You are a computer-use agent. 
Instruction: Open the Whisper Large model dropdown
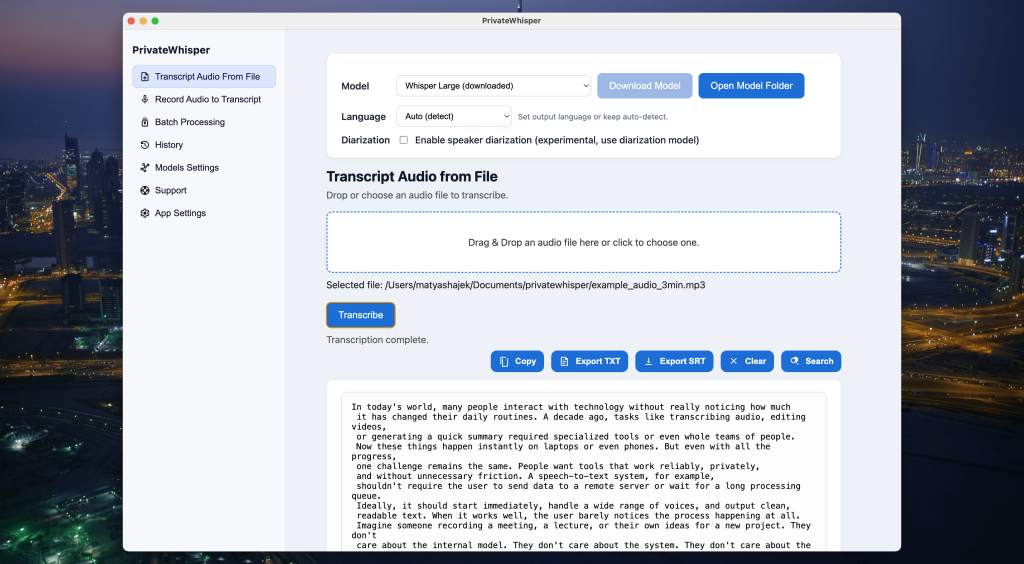[x=493, y=86]
